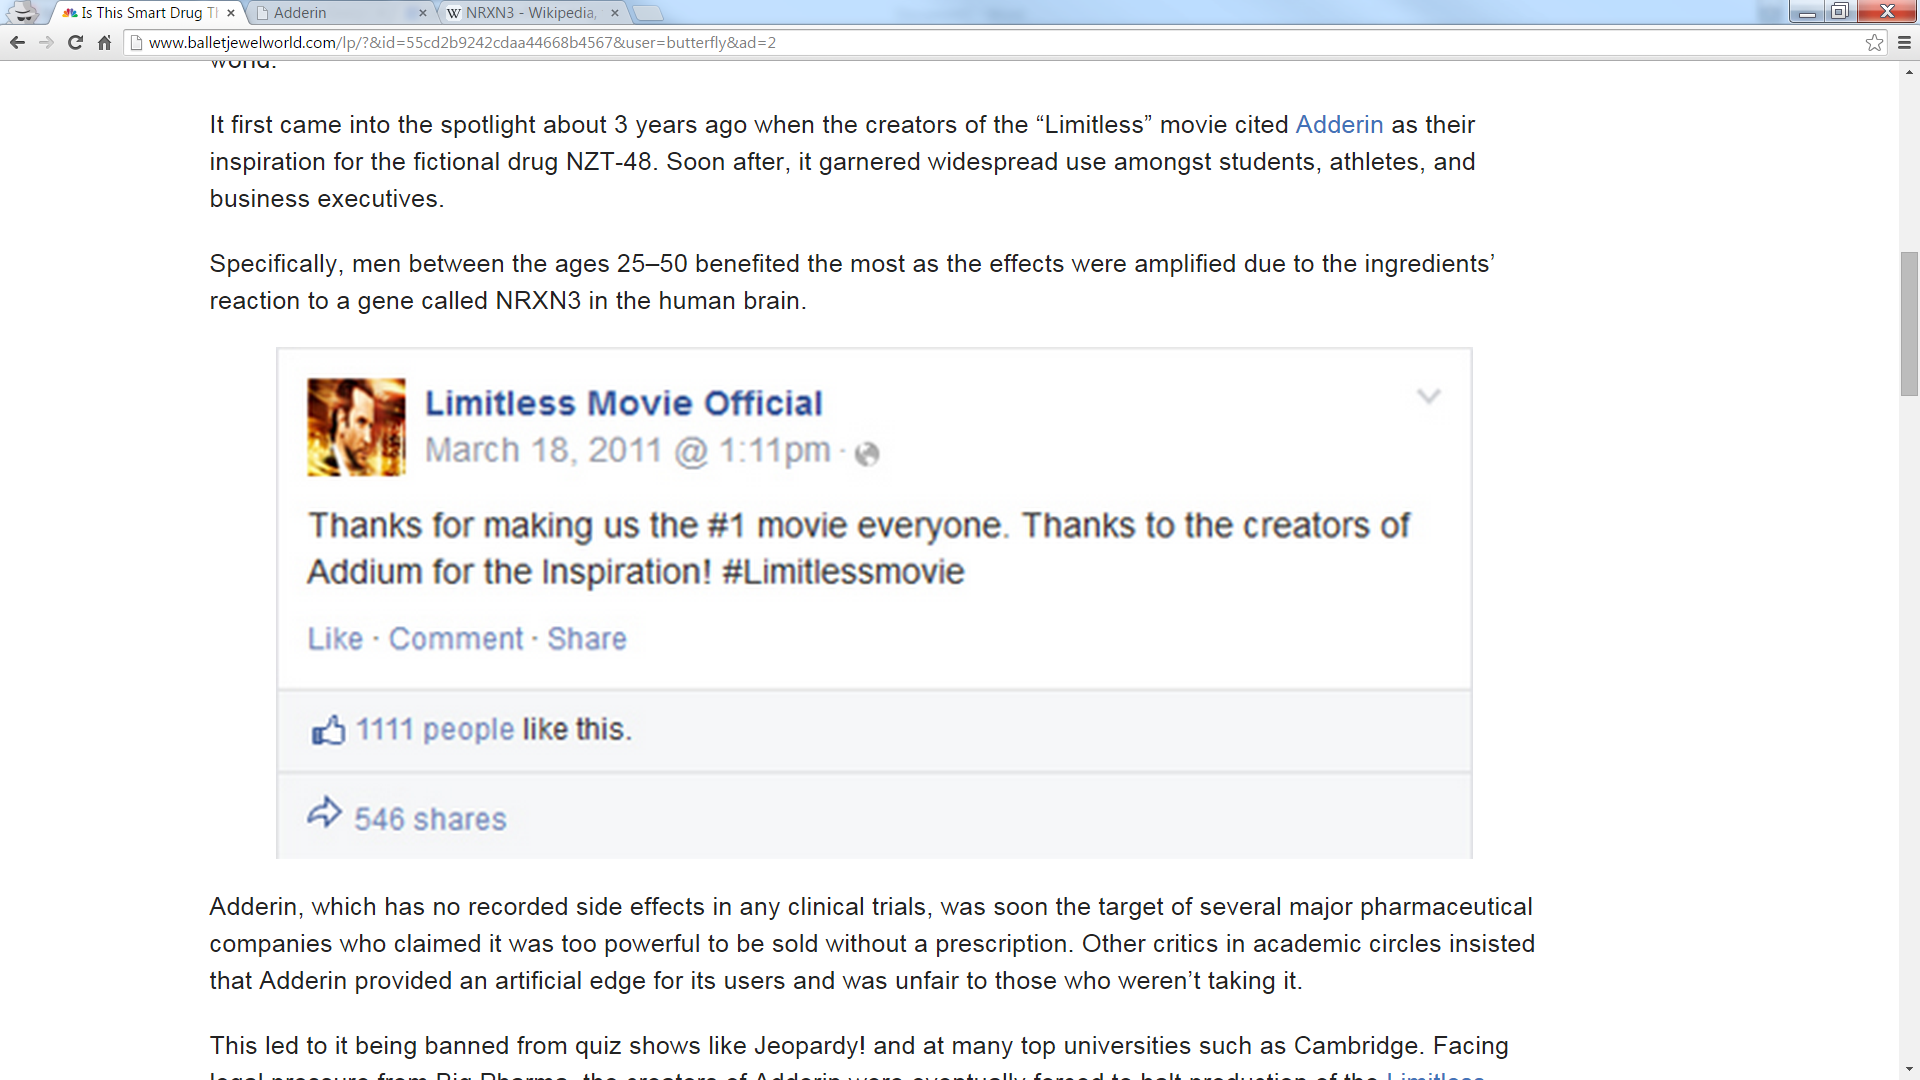1920x1080 pixels.
Task: Open the Chrome menu hamburger icon
Action: pyautogui.click(x=1904, y=43)
